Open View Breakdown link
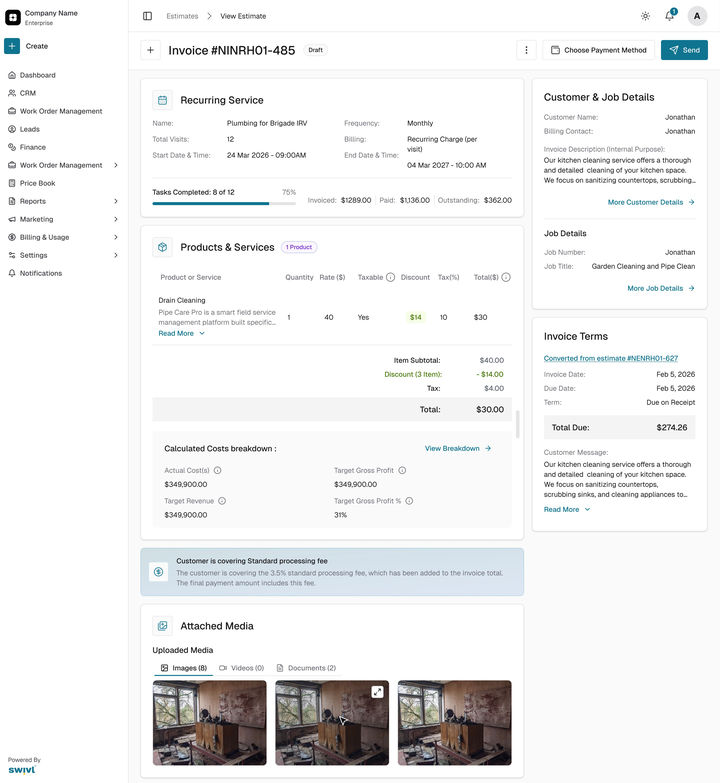Screen dimensions: 720x783 coord(458,448)
